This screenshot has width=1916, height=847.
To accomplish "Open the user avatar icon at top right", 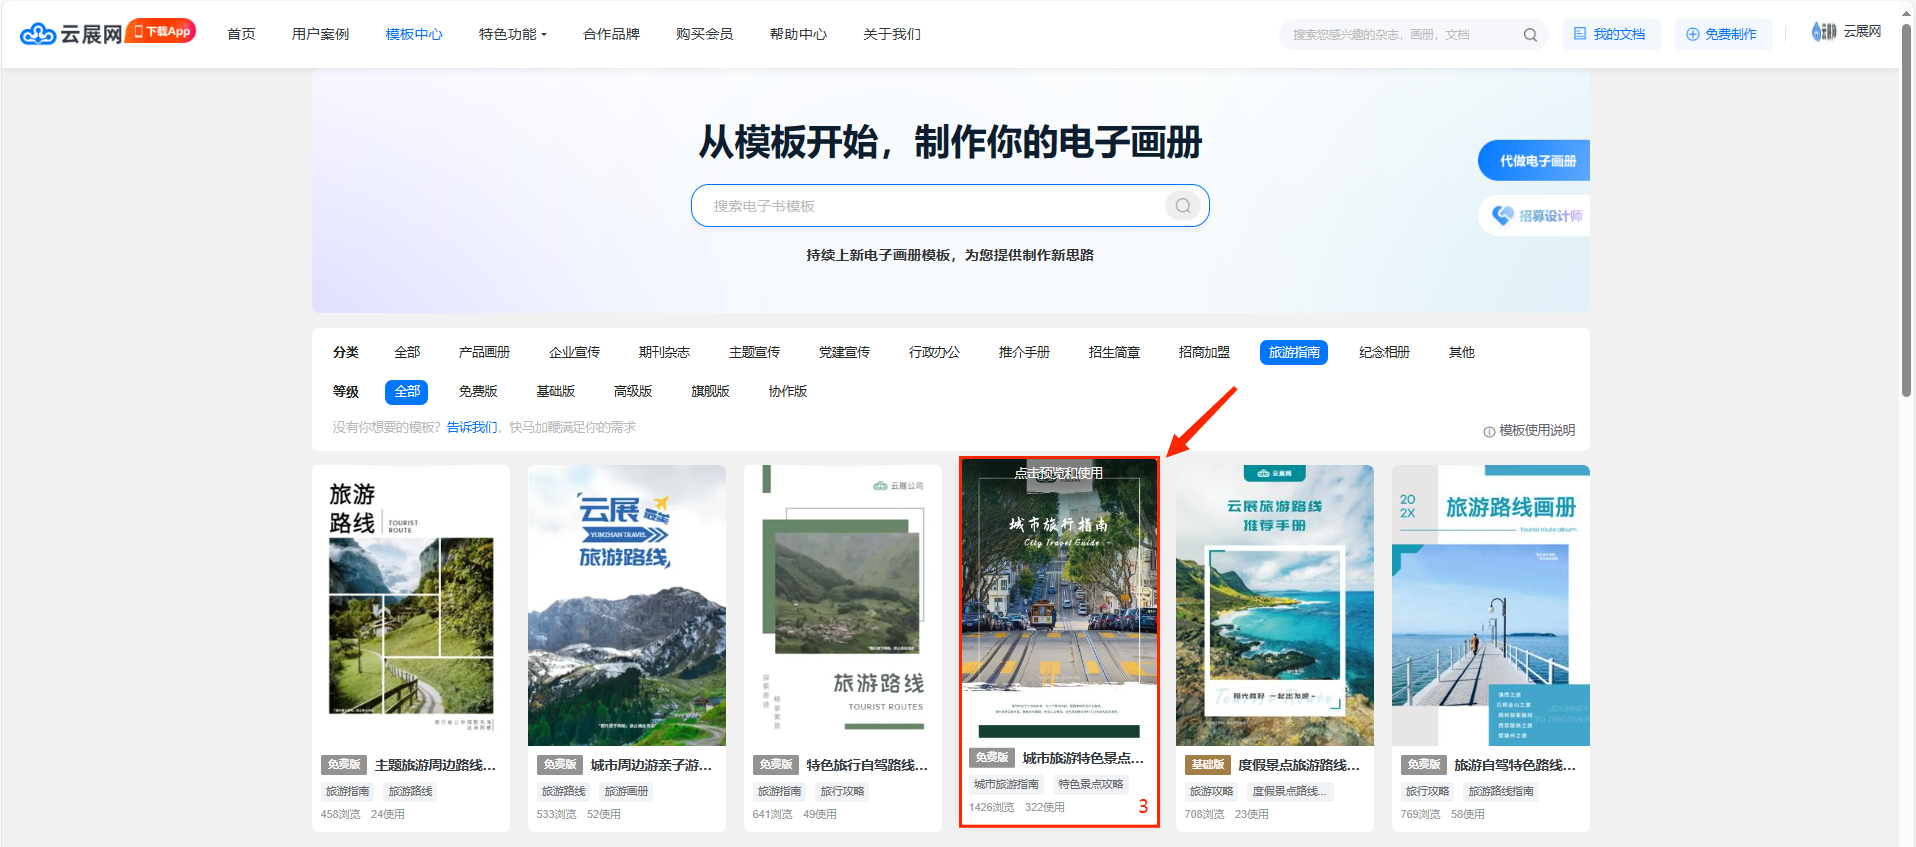I will pyautogui.click(x=1823, y=32).
